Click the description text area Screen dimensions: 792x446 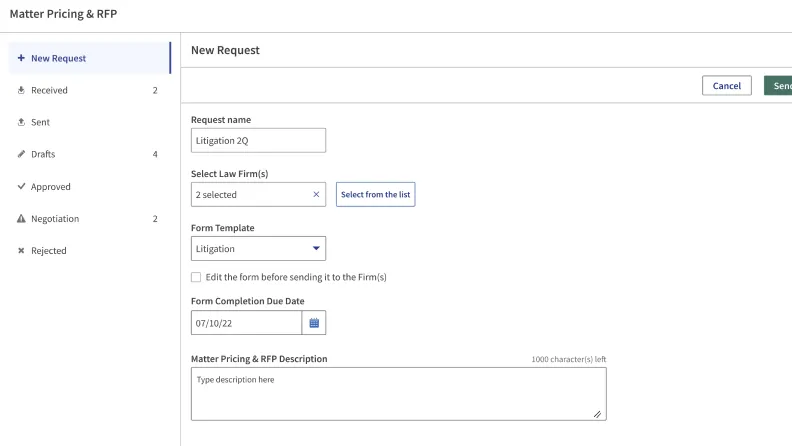398,394
